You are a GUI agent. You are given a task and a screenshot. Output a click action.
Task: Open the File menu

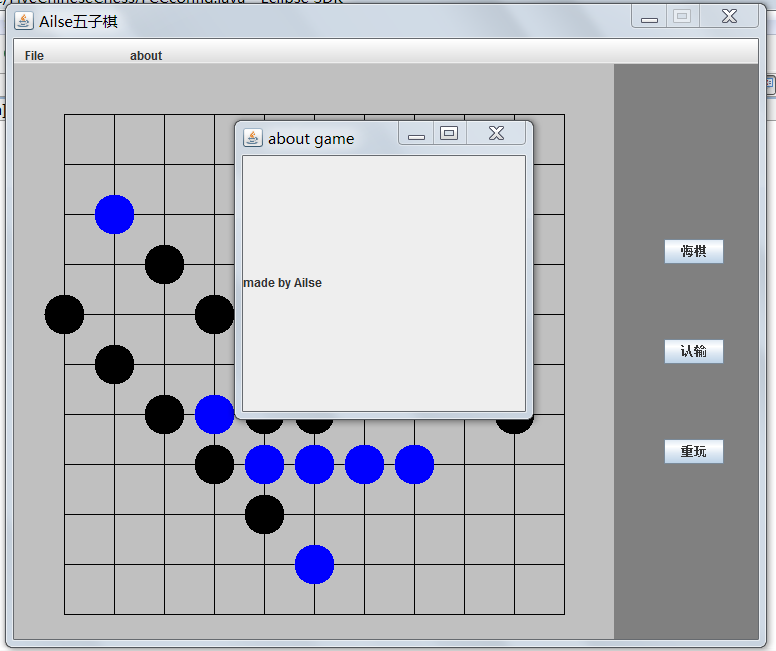tap(34, 55)
